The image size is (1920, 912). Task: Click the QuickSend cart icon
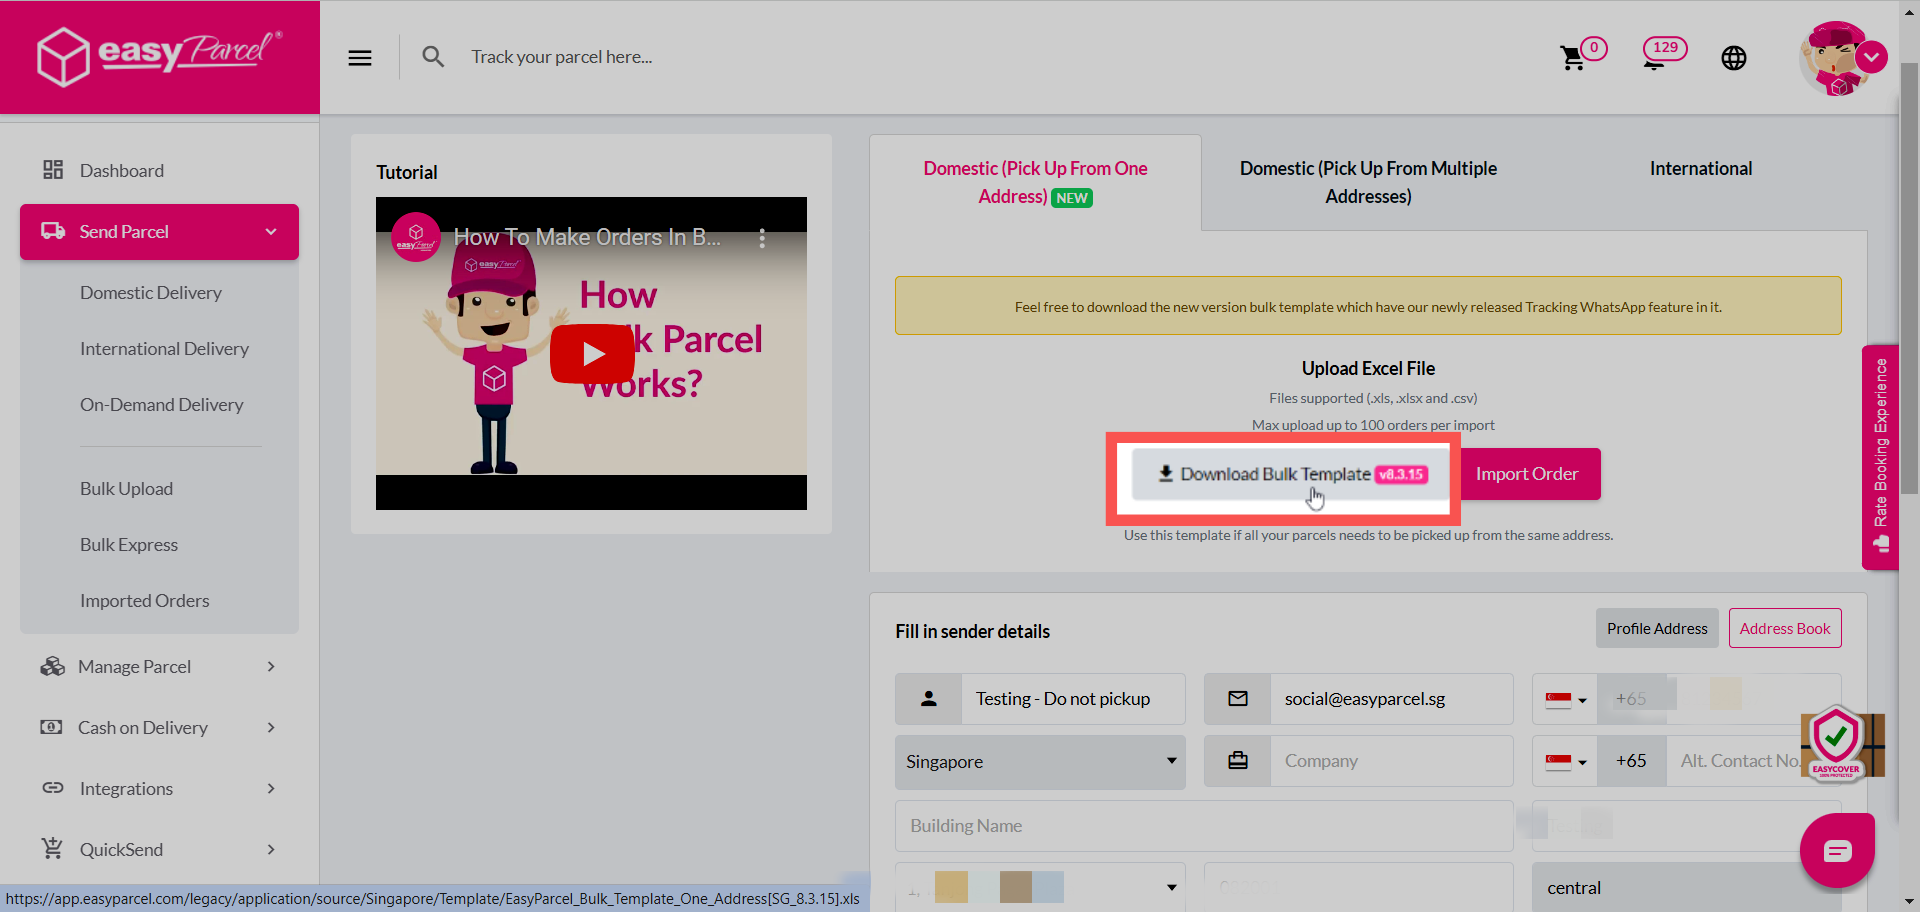tap(53, 848)
